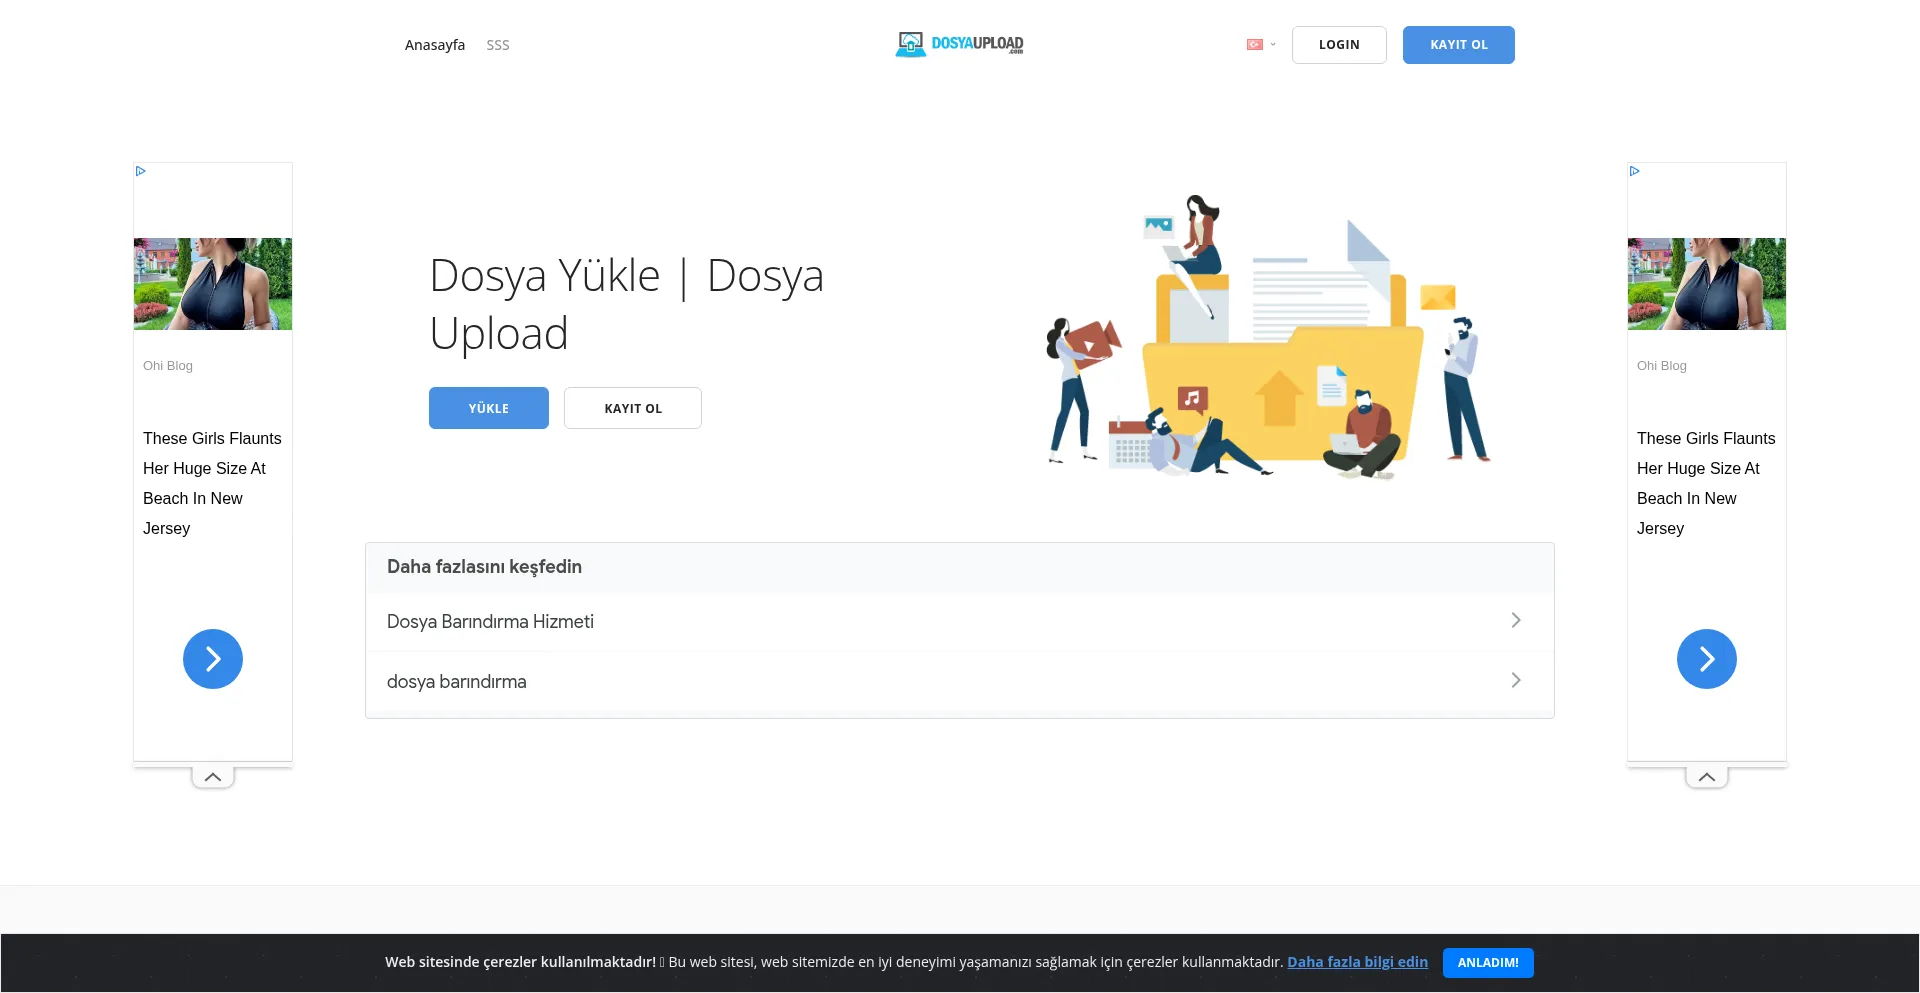Click the right ad's blue arrow button
Image resolution: width=1920 pixels, height=993 pixels.
click(1707, 659)
